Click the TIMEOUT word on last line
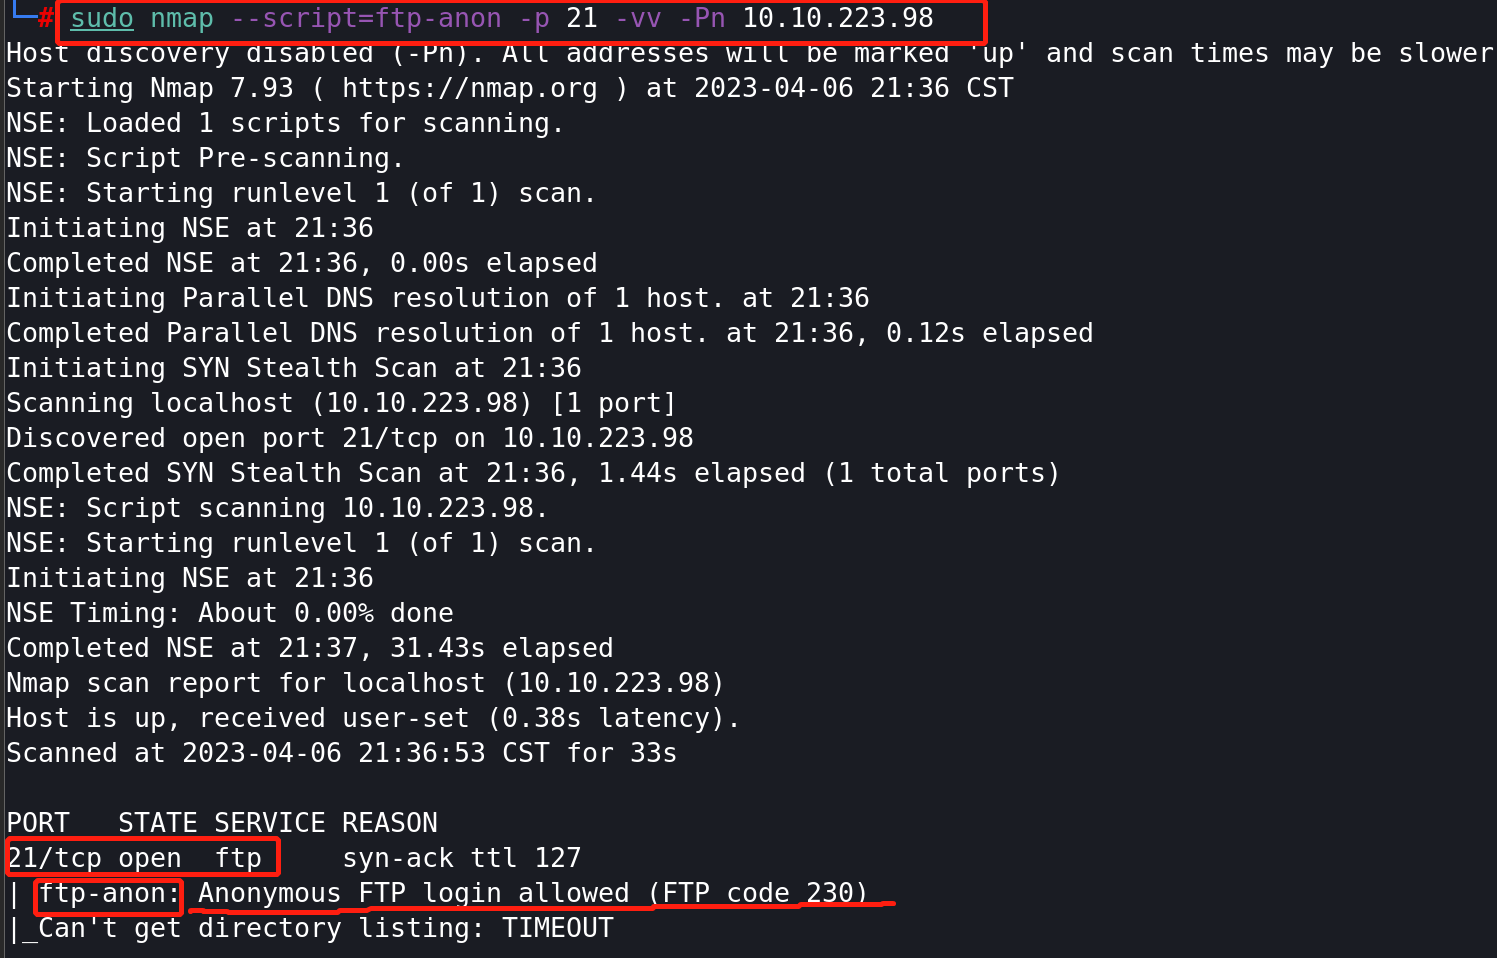 558,928
